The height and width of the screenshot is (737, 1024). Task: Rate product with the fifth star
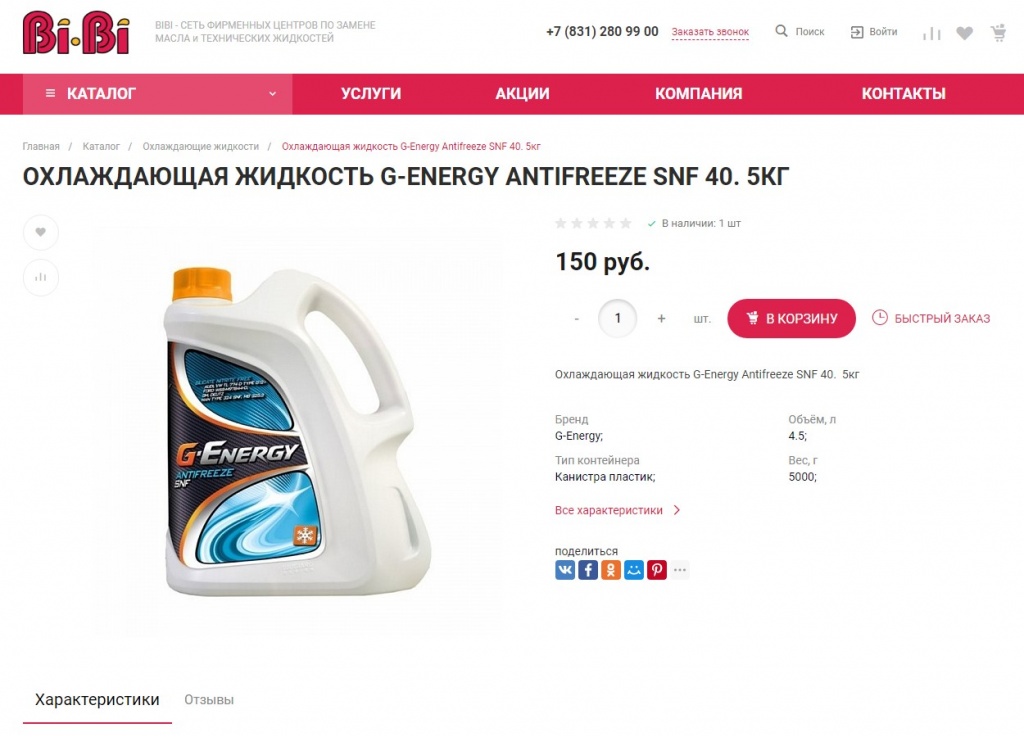tap(626, 223)
